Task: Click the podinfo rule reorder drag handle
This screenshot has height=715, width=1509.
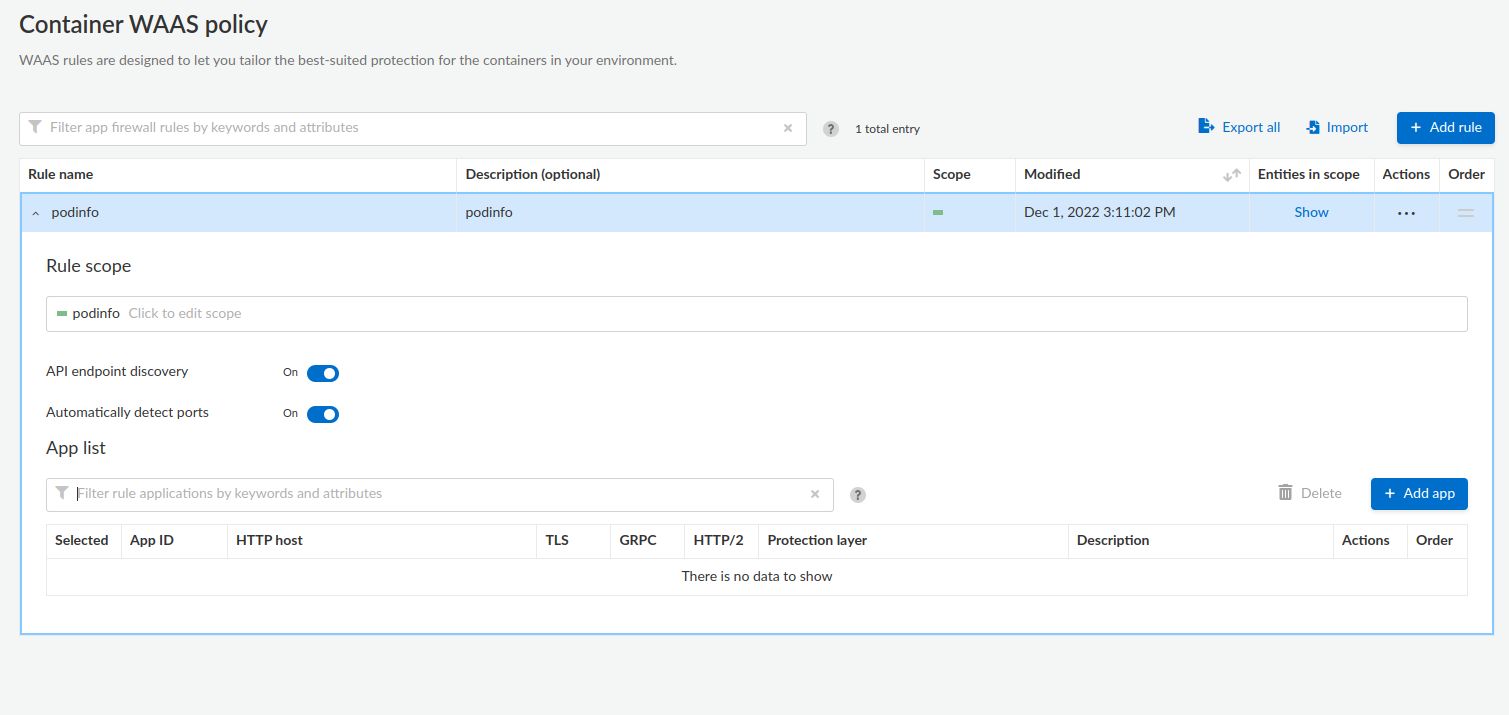Action: tap(1465, 213)
